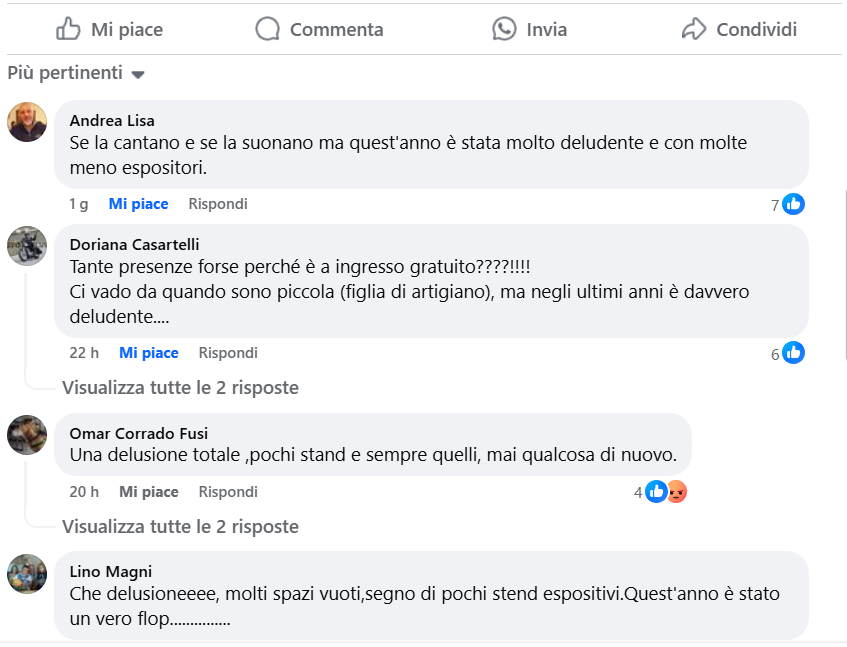Click the Commenta speech bubble icon
This screenshot has height=647, width=847.
pos(267,29)
